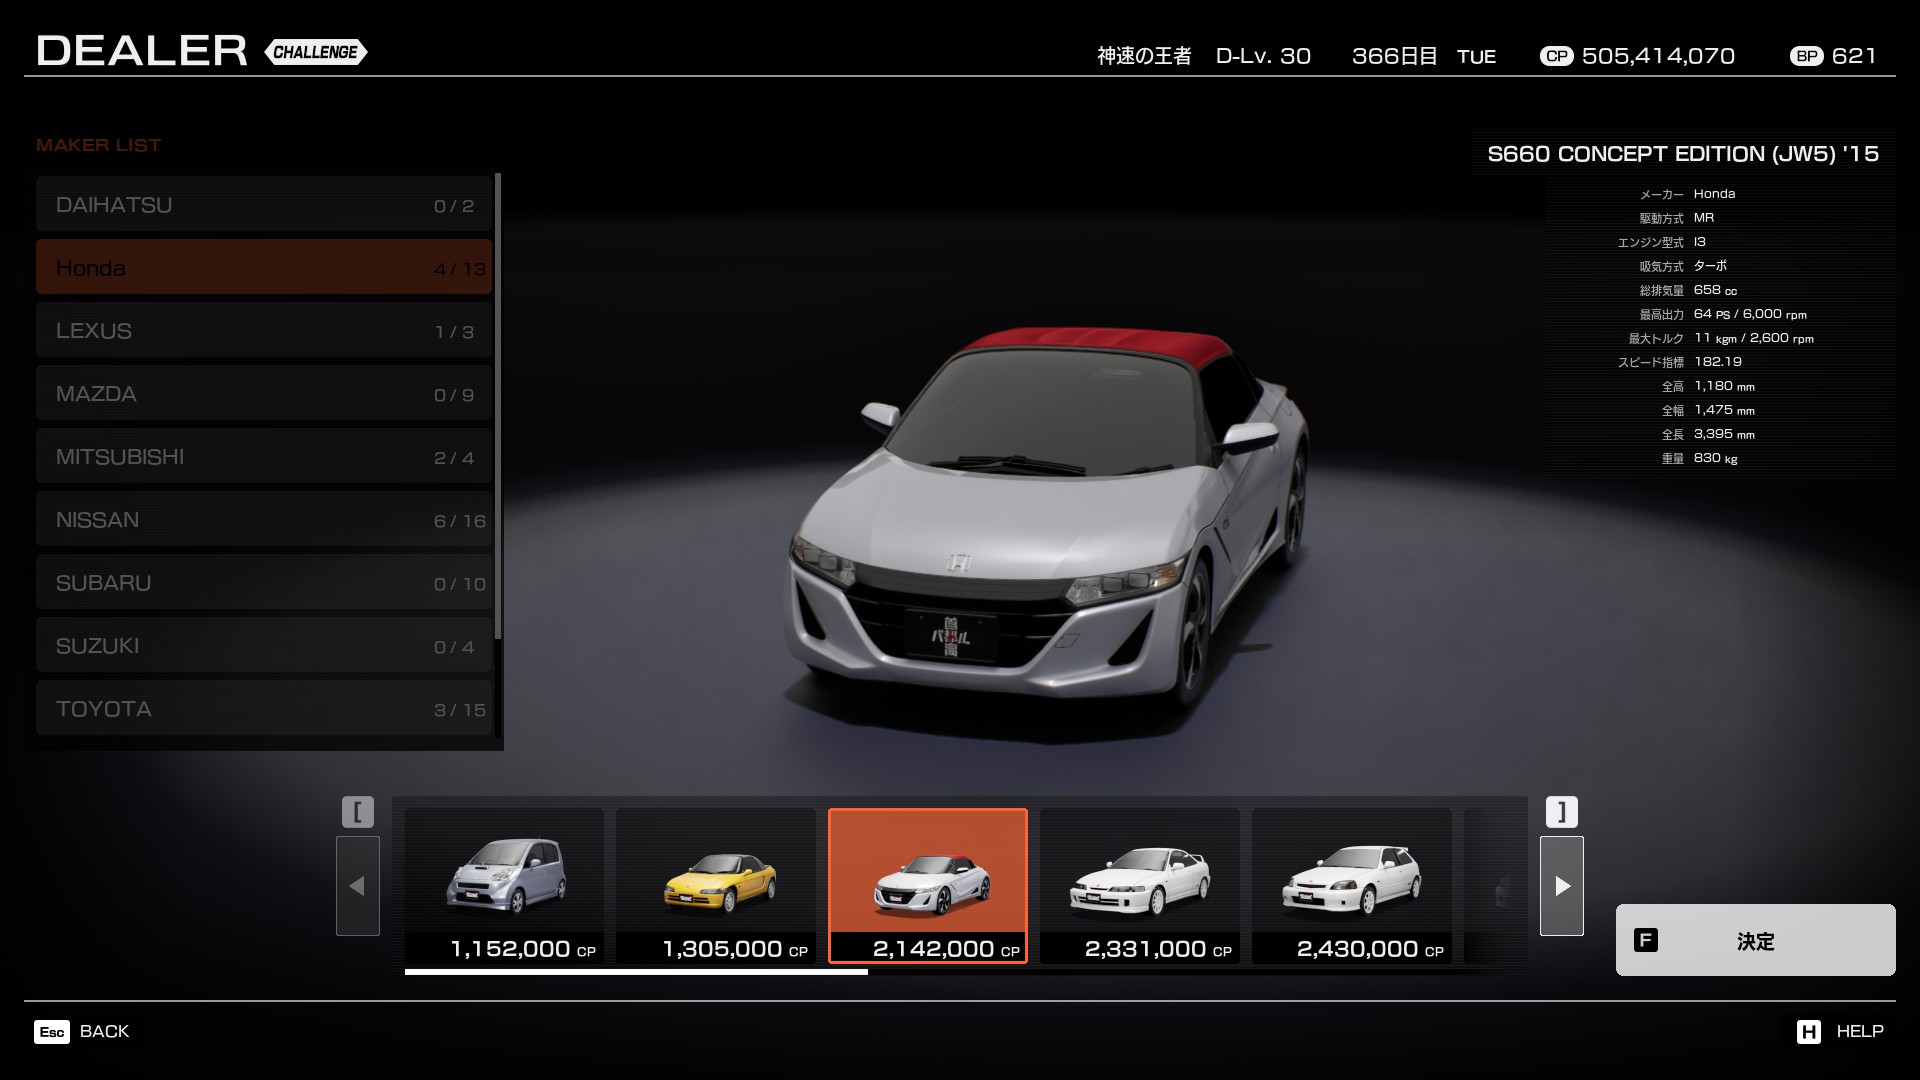Image resolution: width=1920 pixels, height=1080 pixels.
Task: Choose SUBARU from maker list
Action: pos(264,583)
